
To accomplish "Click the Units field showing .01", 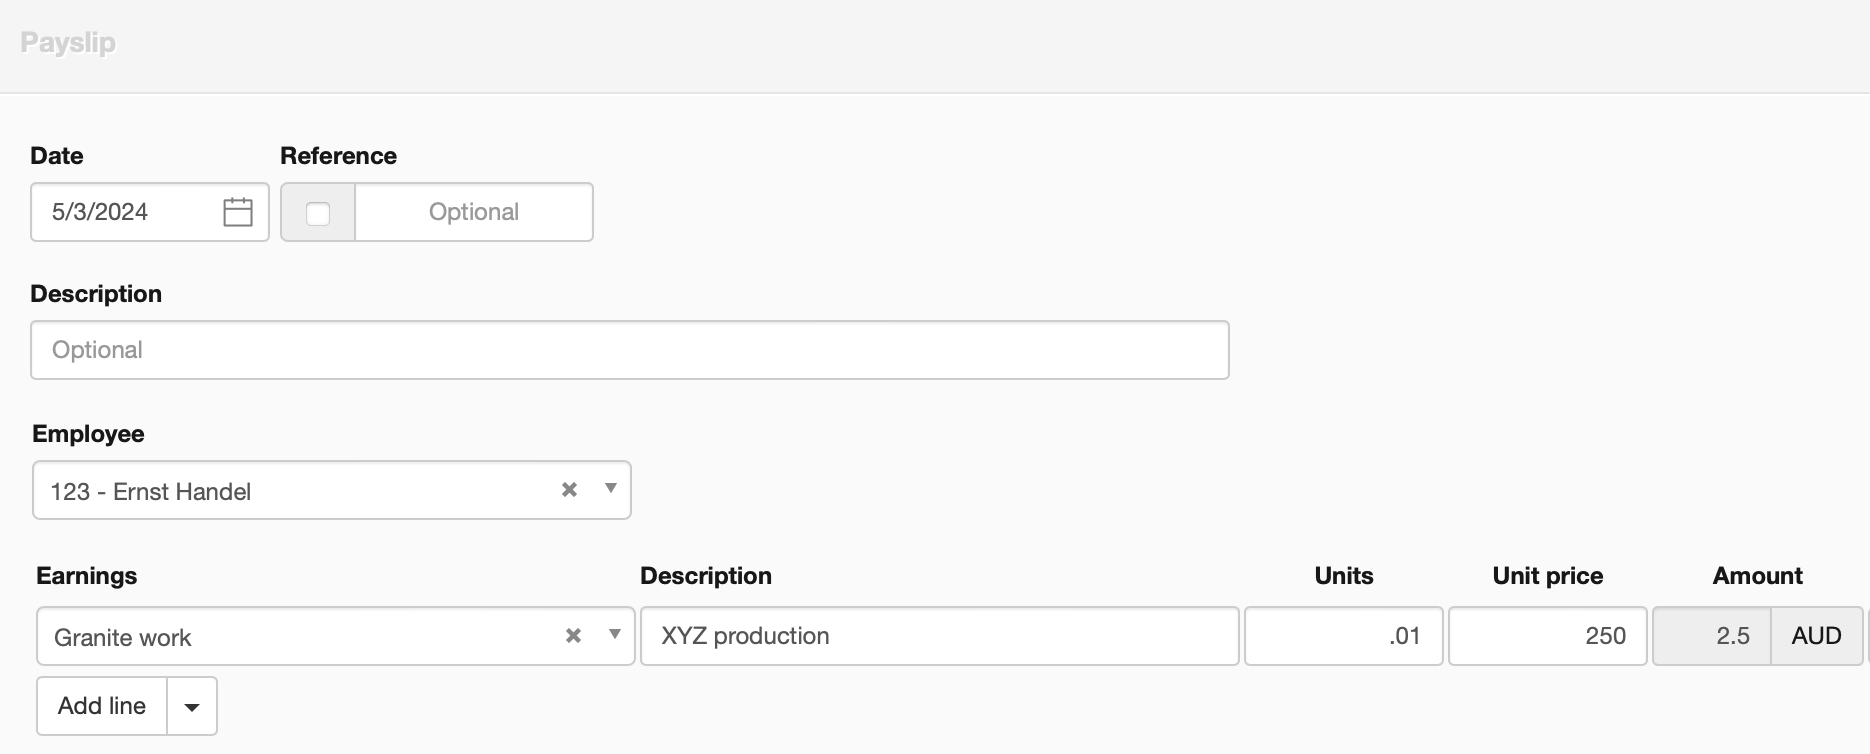I will [1343, 636].
